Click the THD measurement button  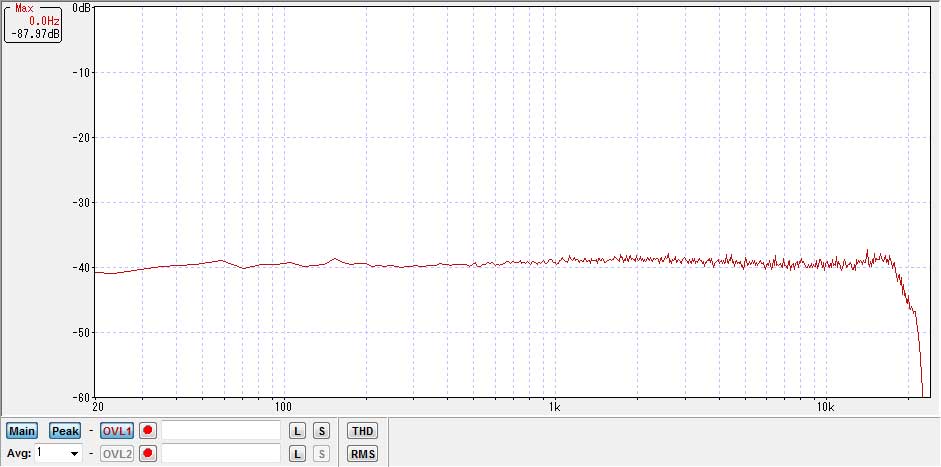[x=362, y=431]
